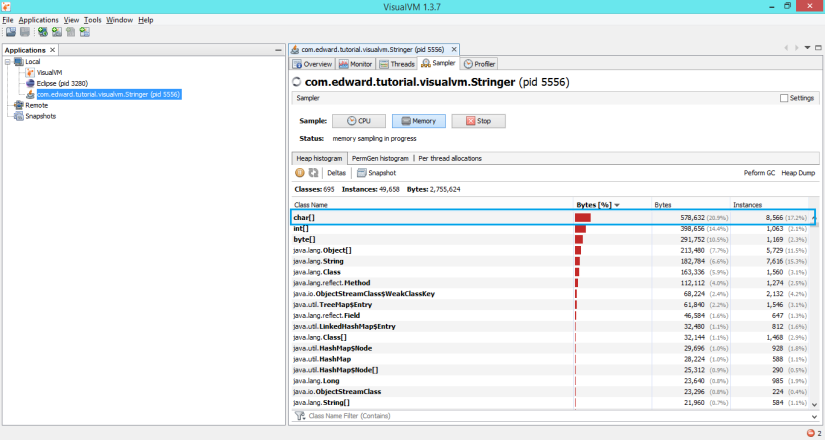The height and width of the screenshot is (440, 825).
Task: Sort by Bytes [%] column header
Action: click(597, 204)
